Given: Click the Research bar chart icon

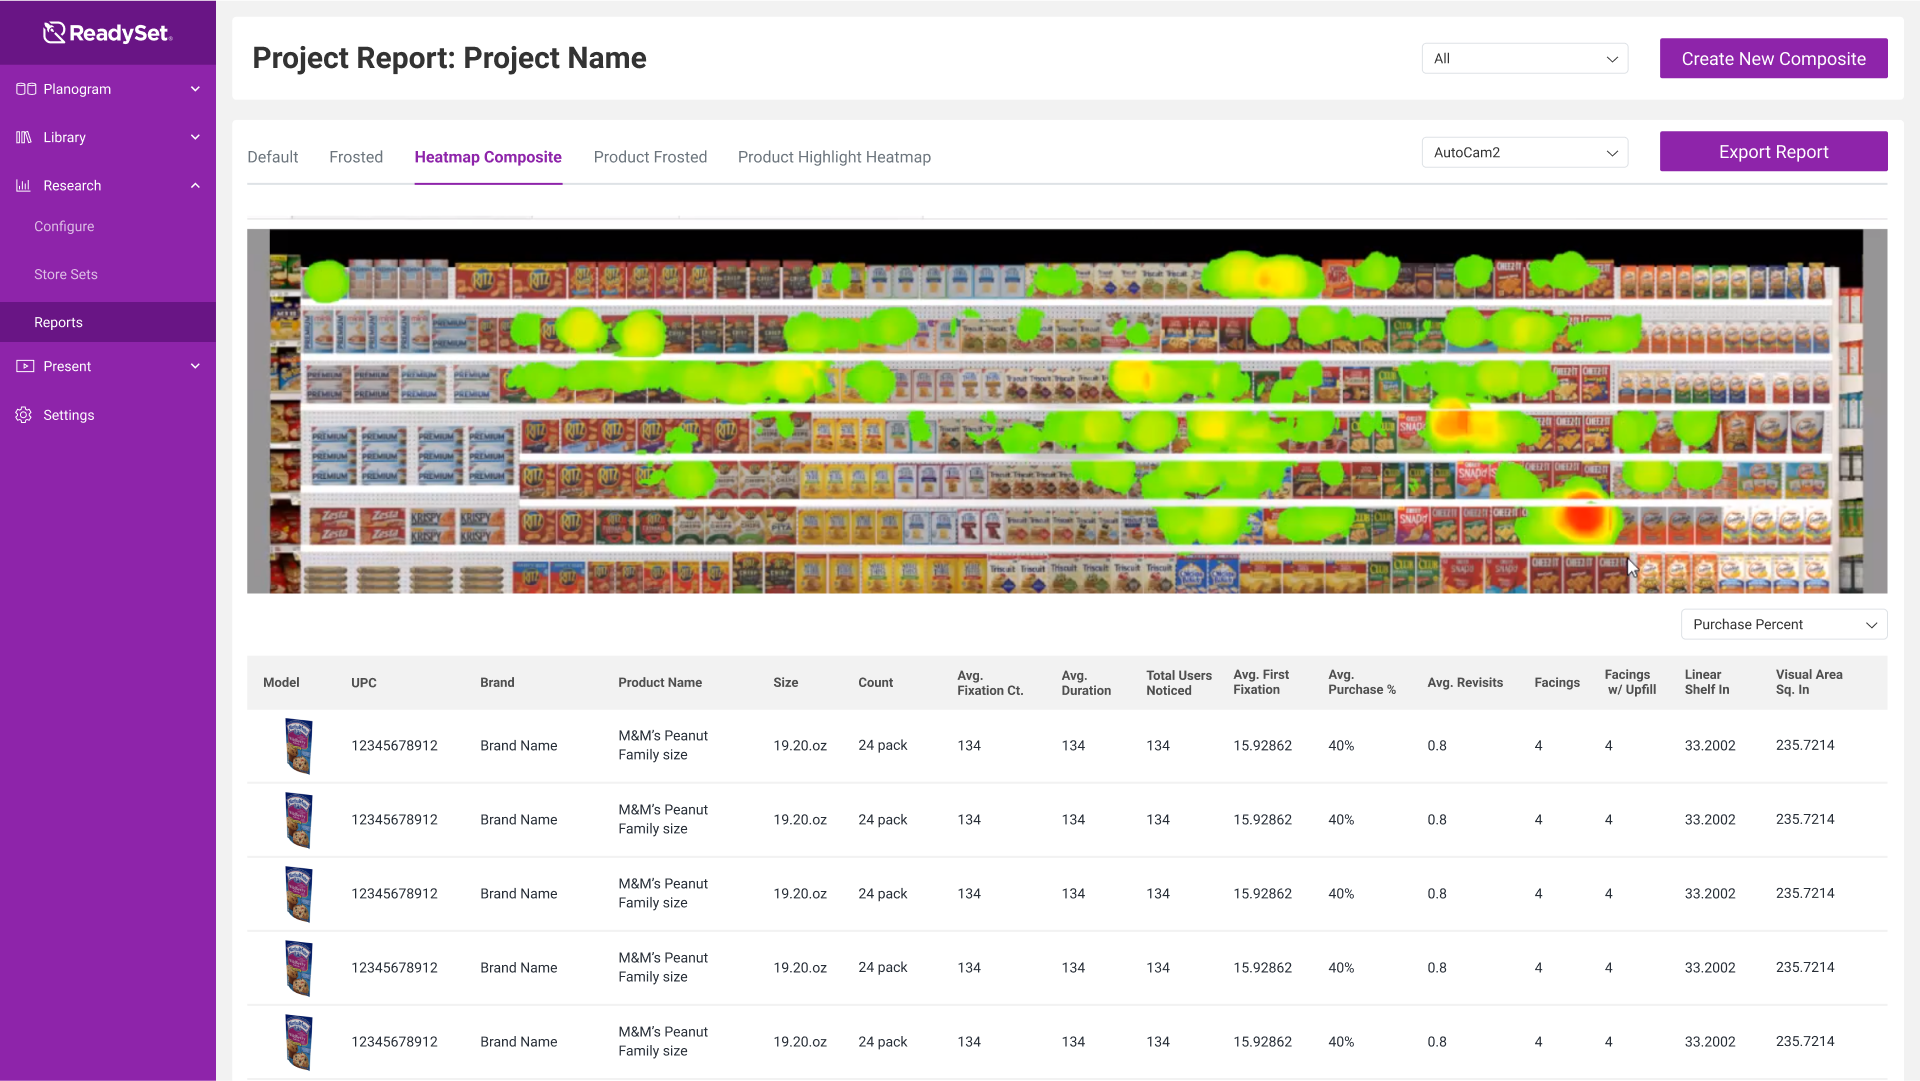Looking at the screenshot, I should click(x=24, y=185).
